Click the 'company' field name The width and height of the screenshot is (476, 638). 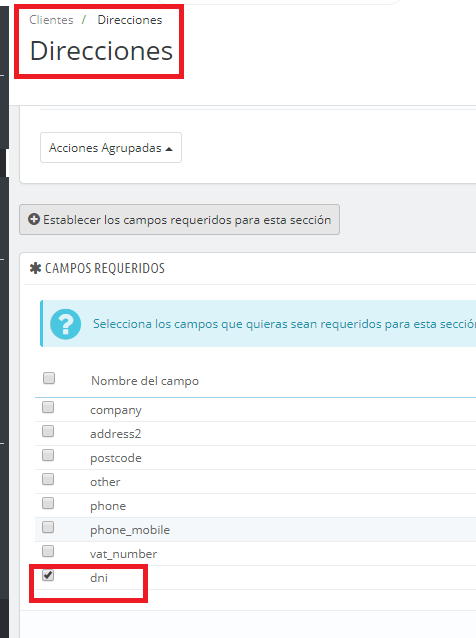116,410
